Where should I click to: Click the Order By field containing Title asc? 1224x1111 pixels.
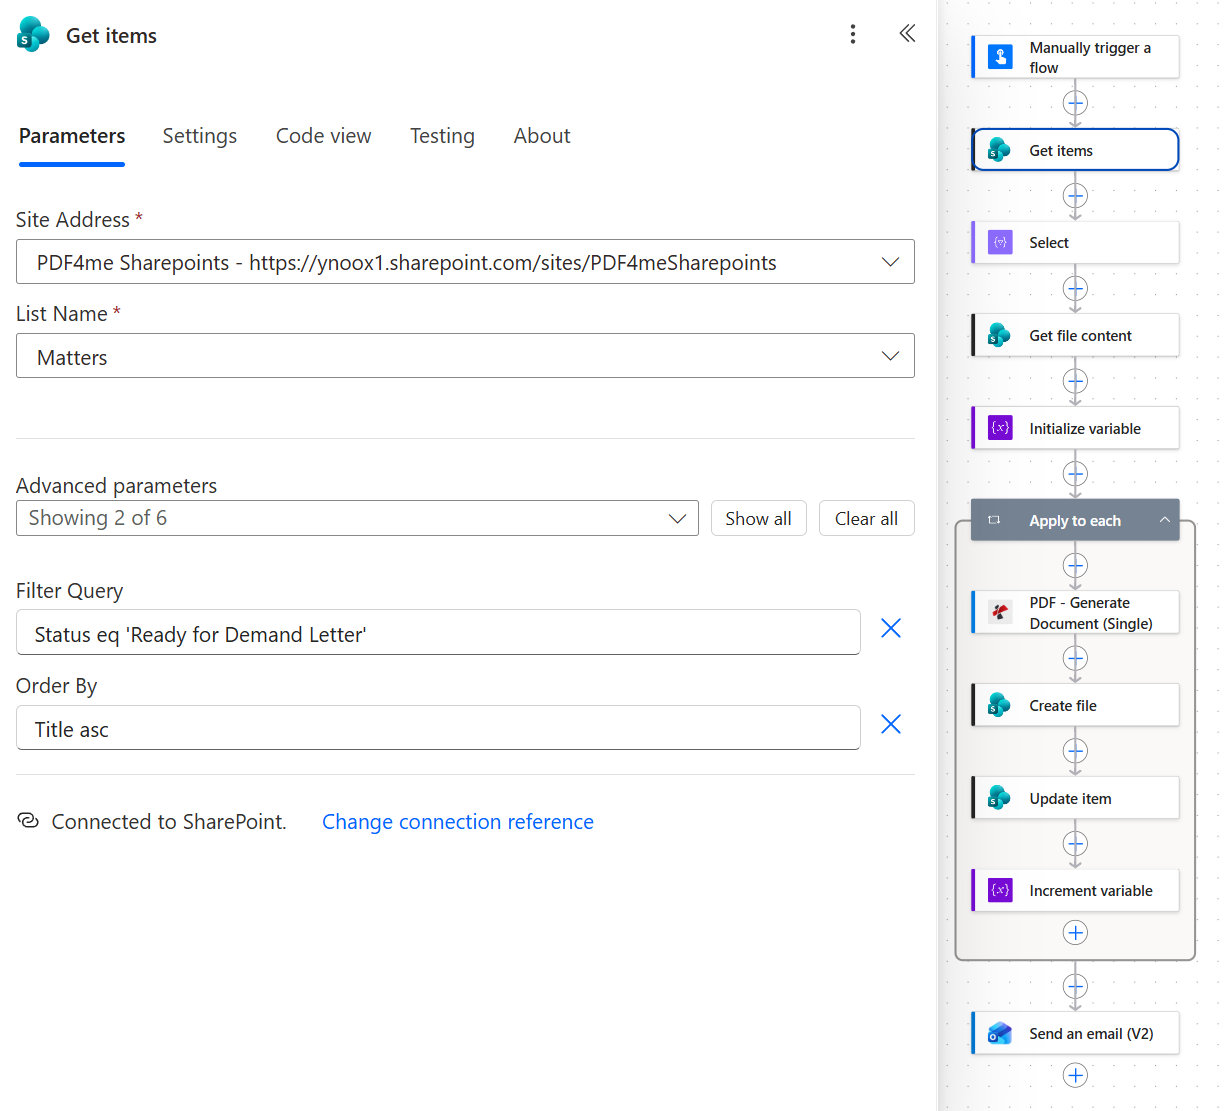tap(438, 728)
